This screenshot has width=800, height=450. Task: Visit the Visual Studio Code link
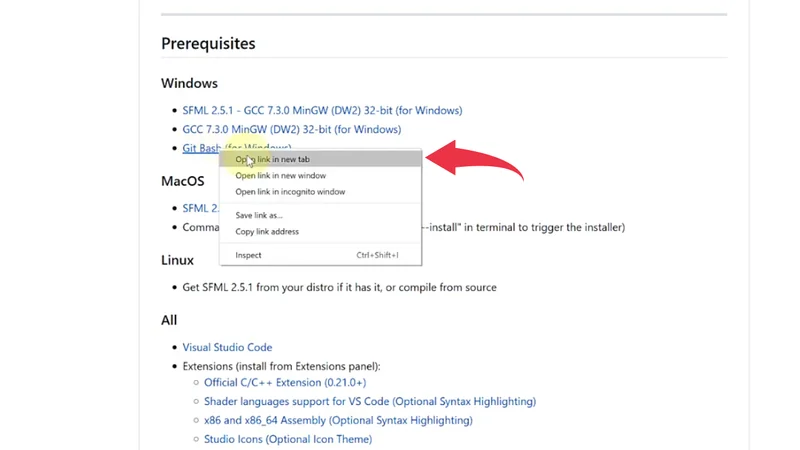click(227, 347)
